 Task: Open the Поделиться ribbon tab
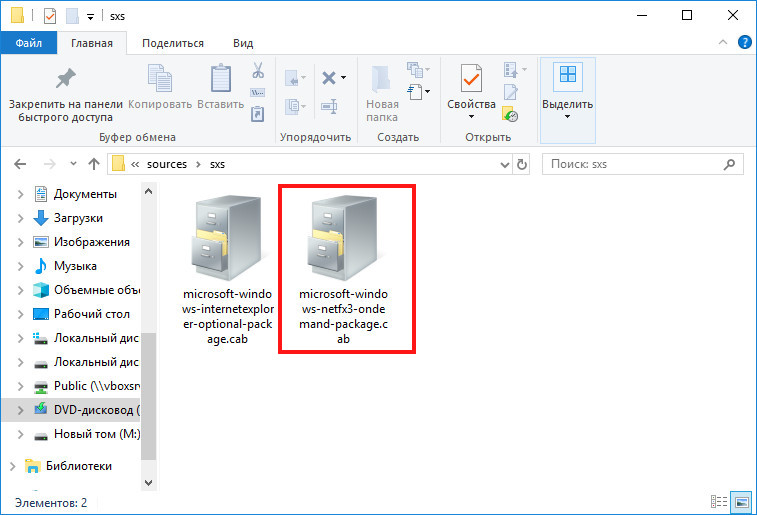point(173,43)
